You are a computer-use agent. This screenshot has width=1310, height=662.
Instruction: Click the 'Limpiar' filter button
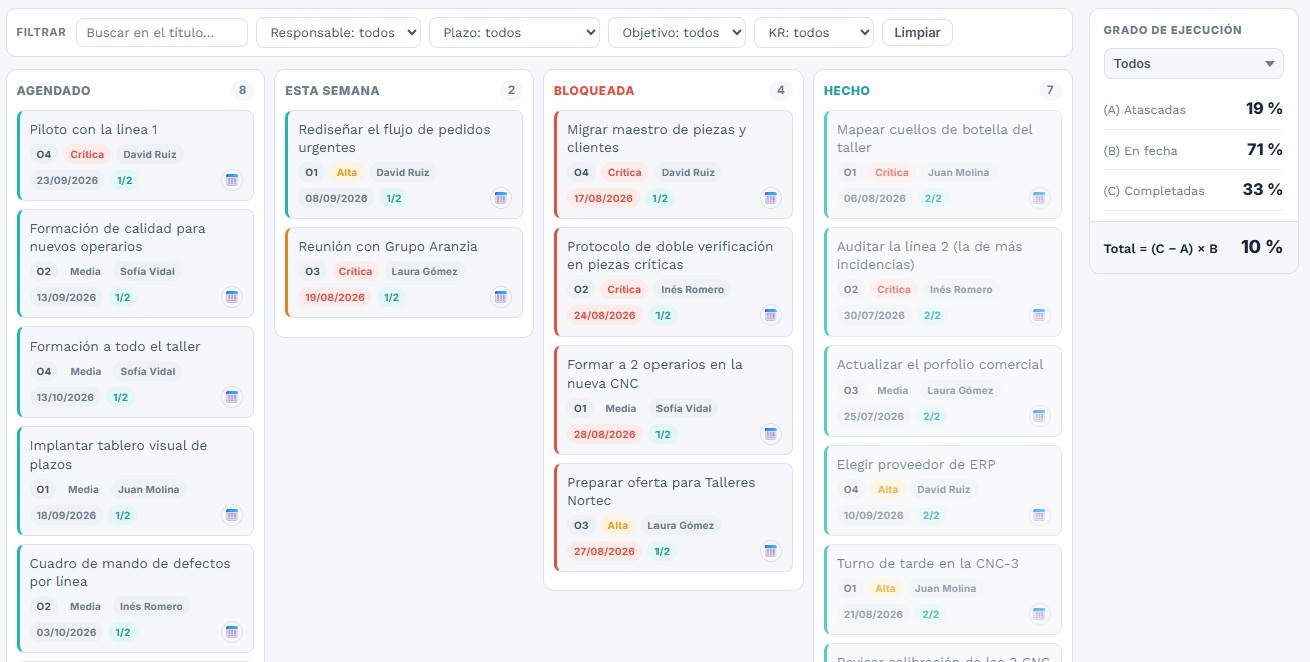917,32
